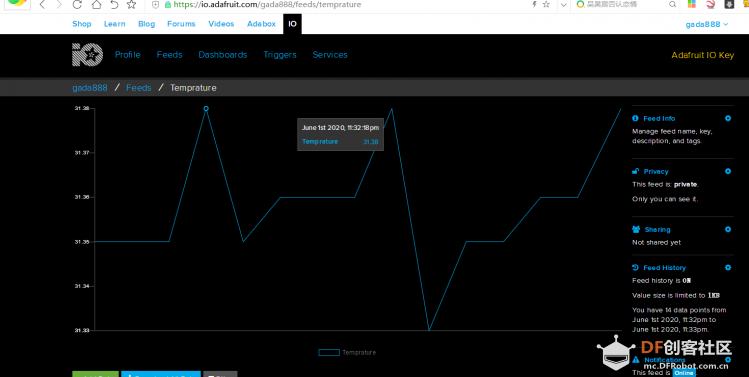Open Sharing settings gear
This screenshot has height=377, width=749.
click(728, 229)
